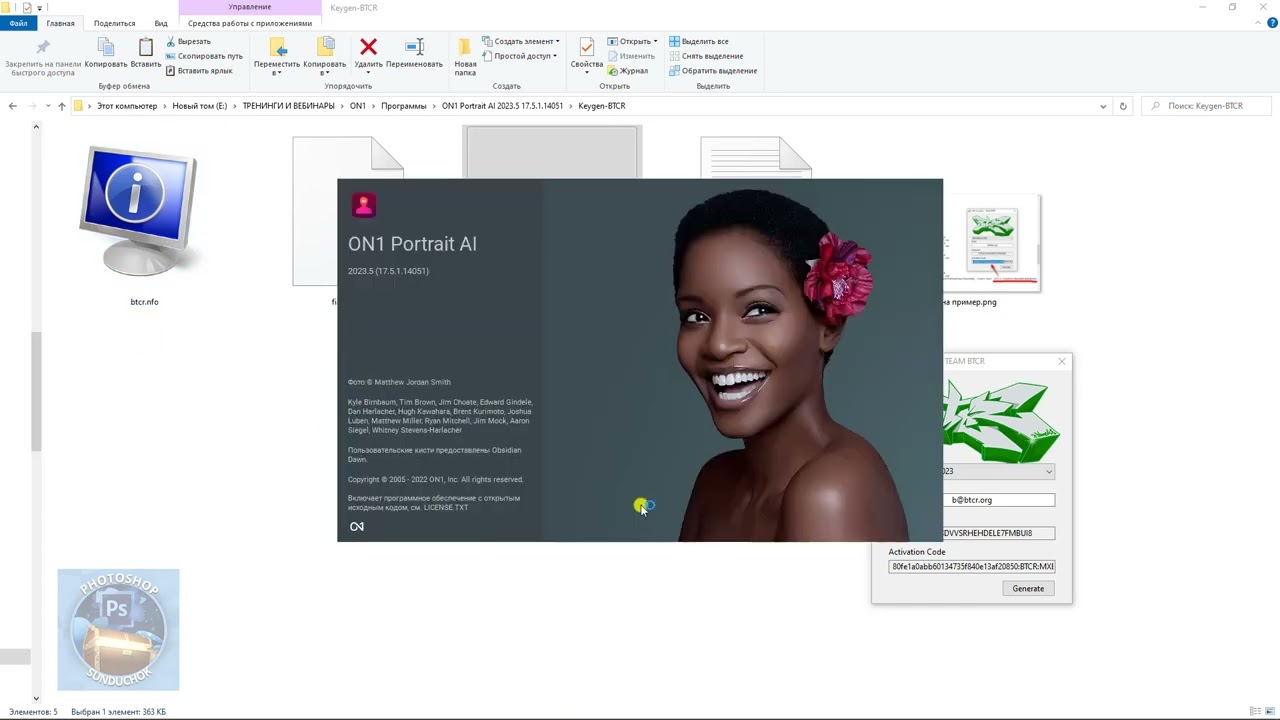Click the Управление contextual tab header
This screenshot has width=1280, height=720.
[x=250, y=7]
